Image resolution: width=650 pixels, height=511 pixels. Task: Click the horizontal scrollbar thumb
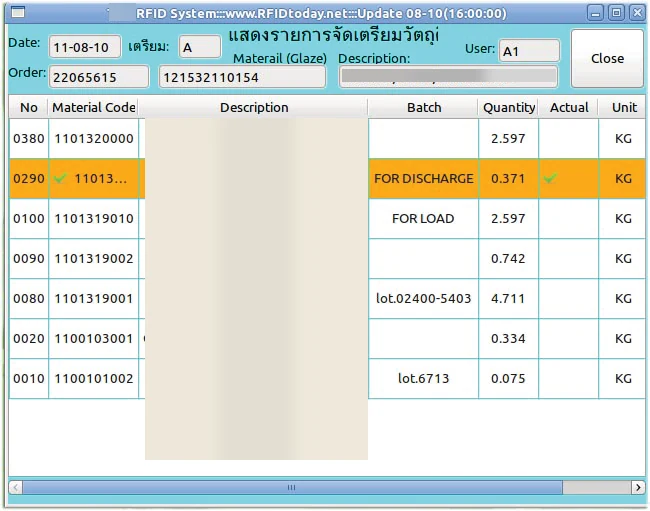coord(292,487)
